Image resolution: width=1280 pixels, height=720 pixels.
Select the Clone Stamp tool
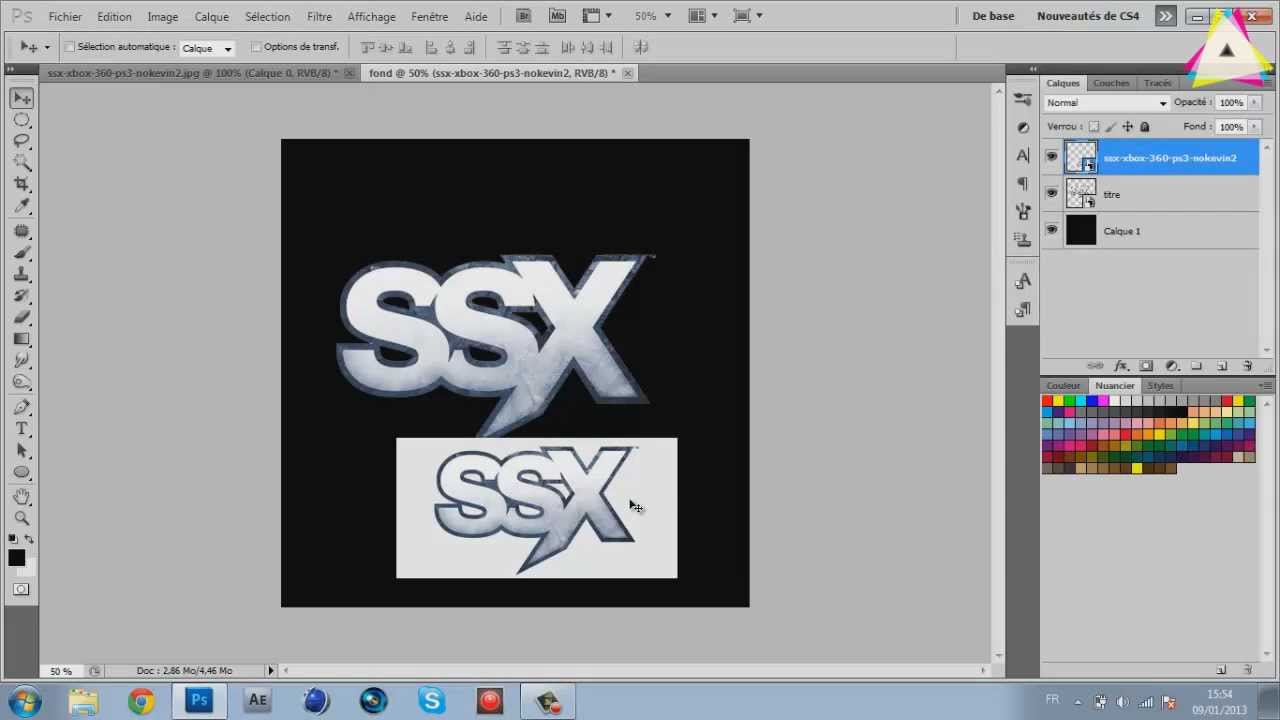point(22,274)
